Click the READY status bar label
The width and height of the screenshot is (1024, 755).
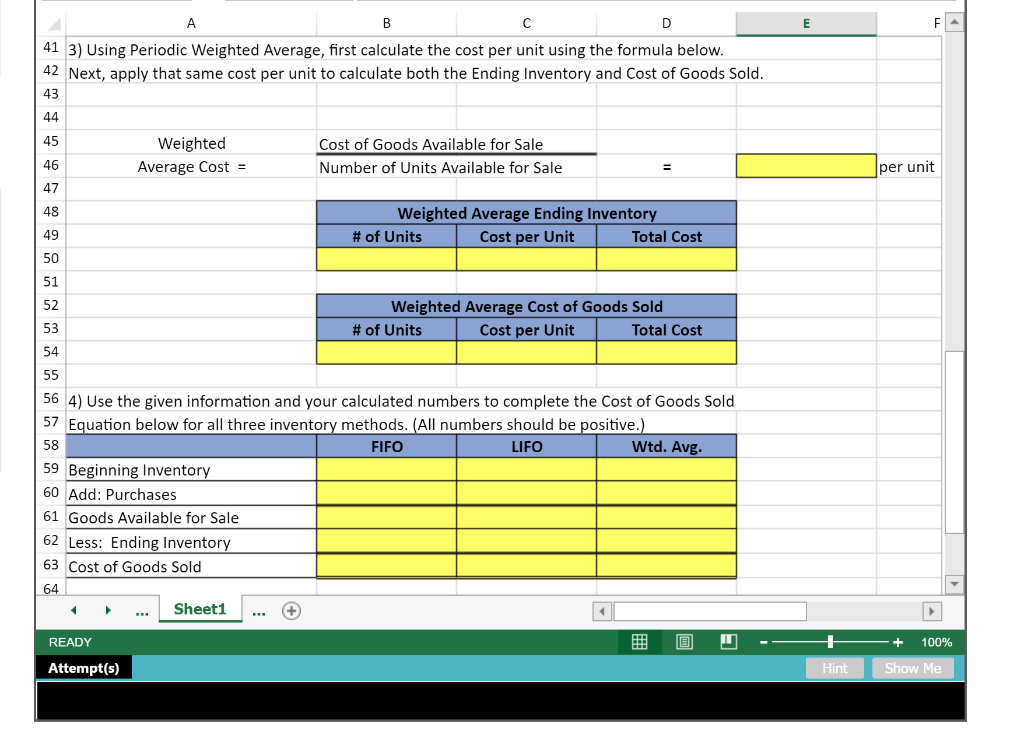(70, 642)
